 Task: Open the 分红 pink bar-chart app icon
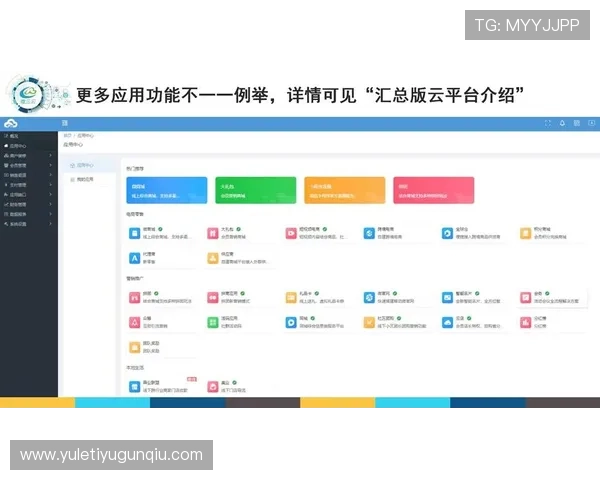click(x=525, y=322)
